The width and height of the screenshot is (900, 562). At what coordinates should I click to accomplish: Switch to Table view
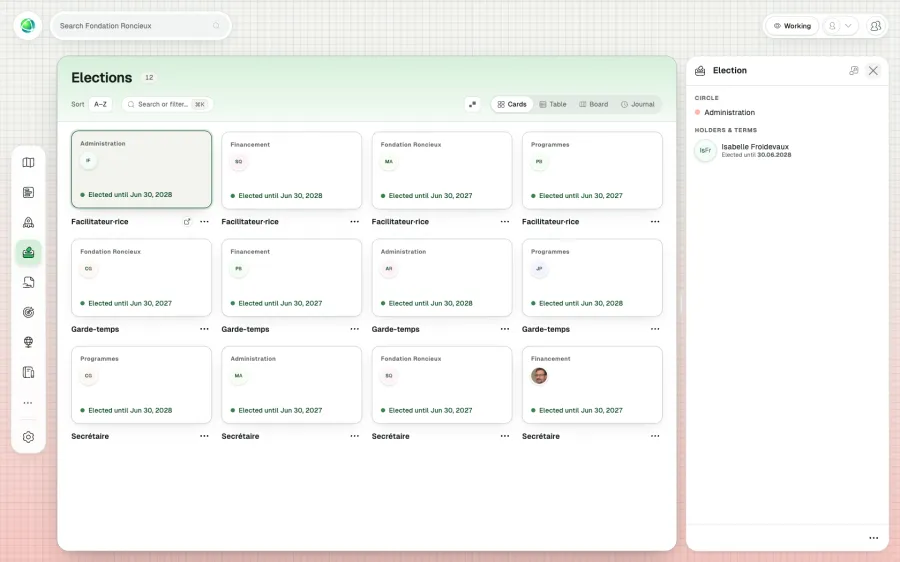pyautogui.click(x=553, y=104)
